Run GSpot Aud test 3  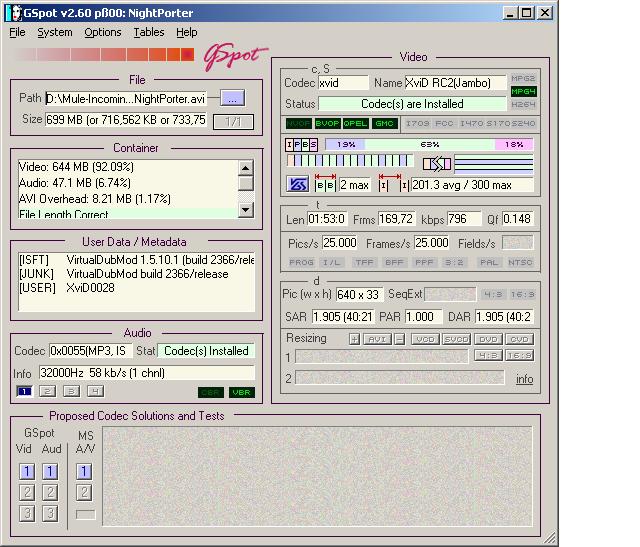(50, 513)
